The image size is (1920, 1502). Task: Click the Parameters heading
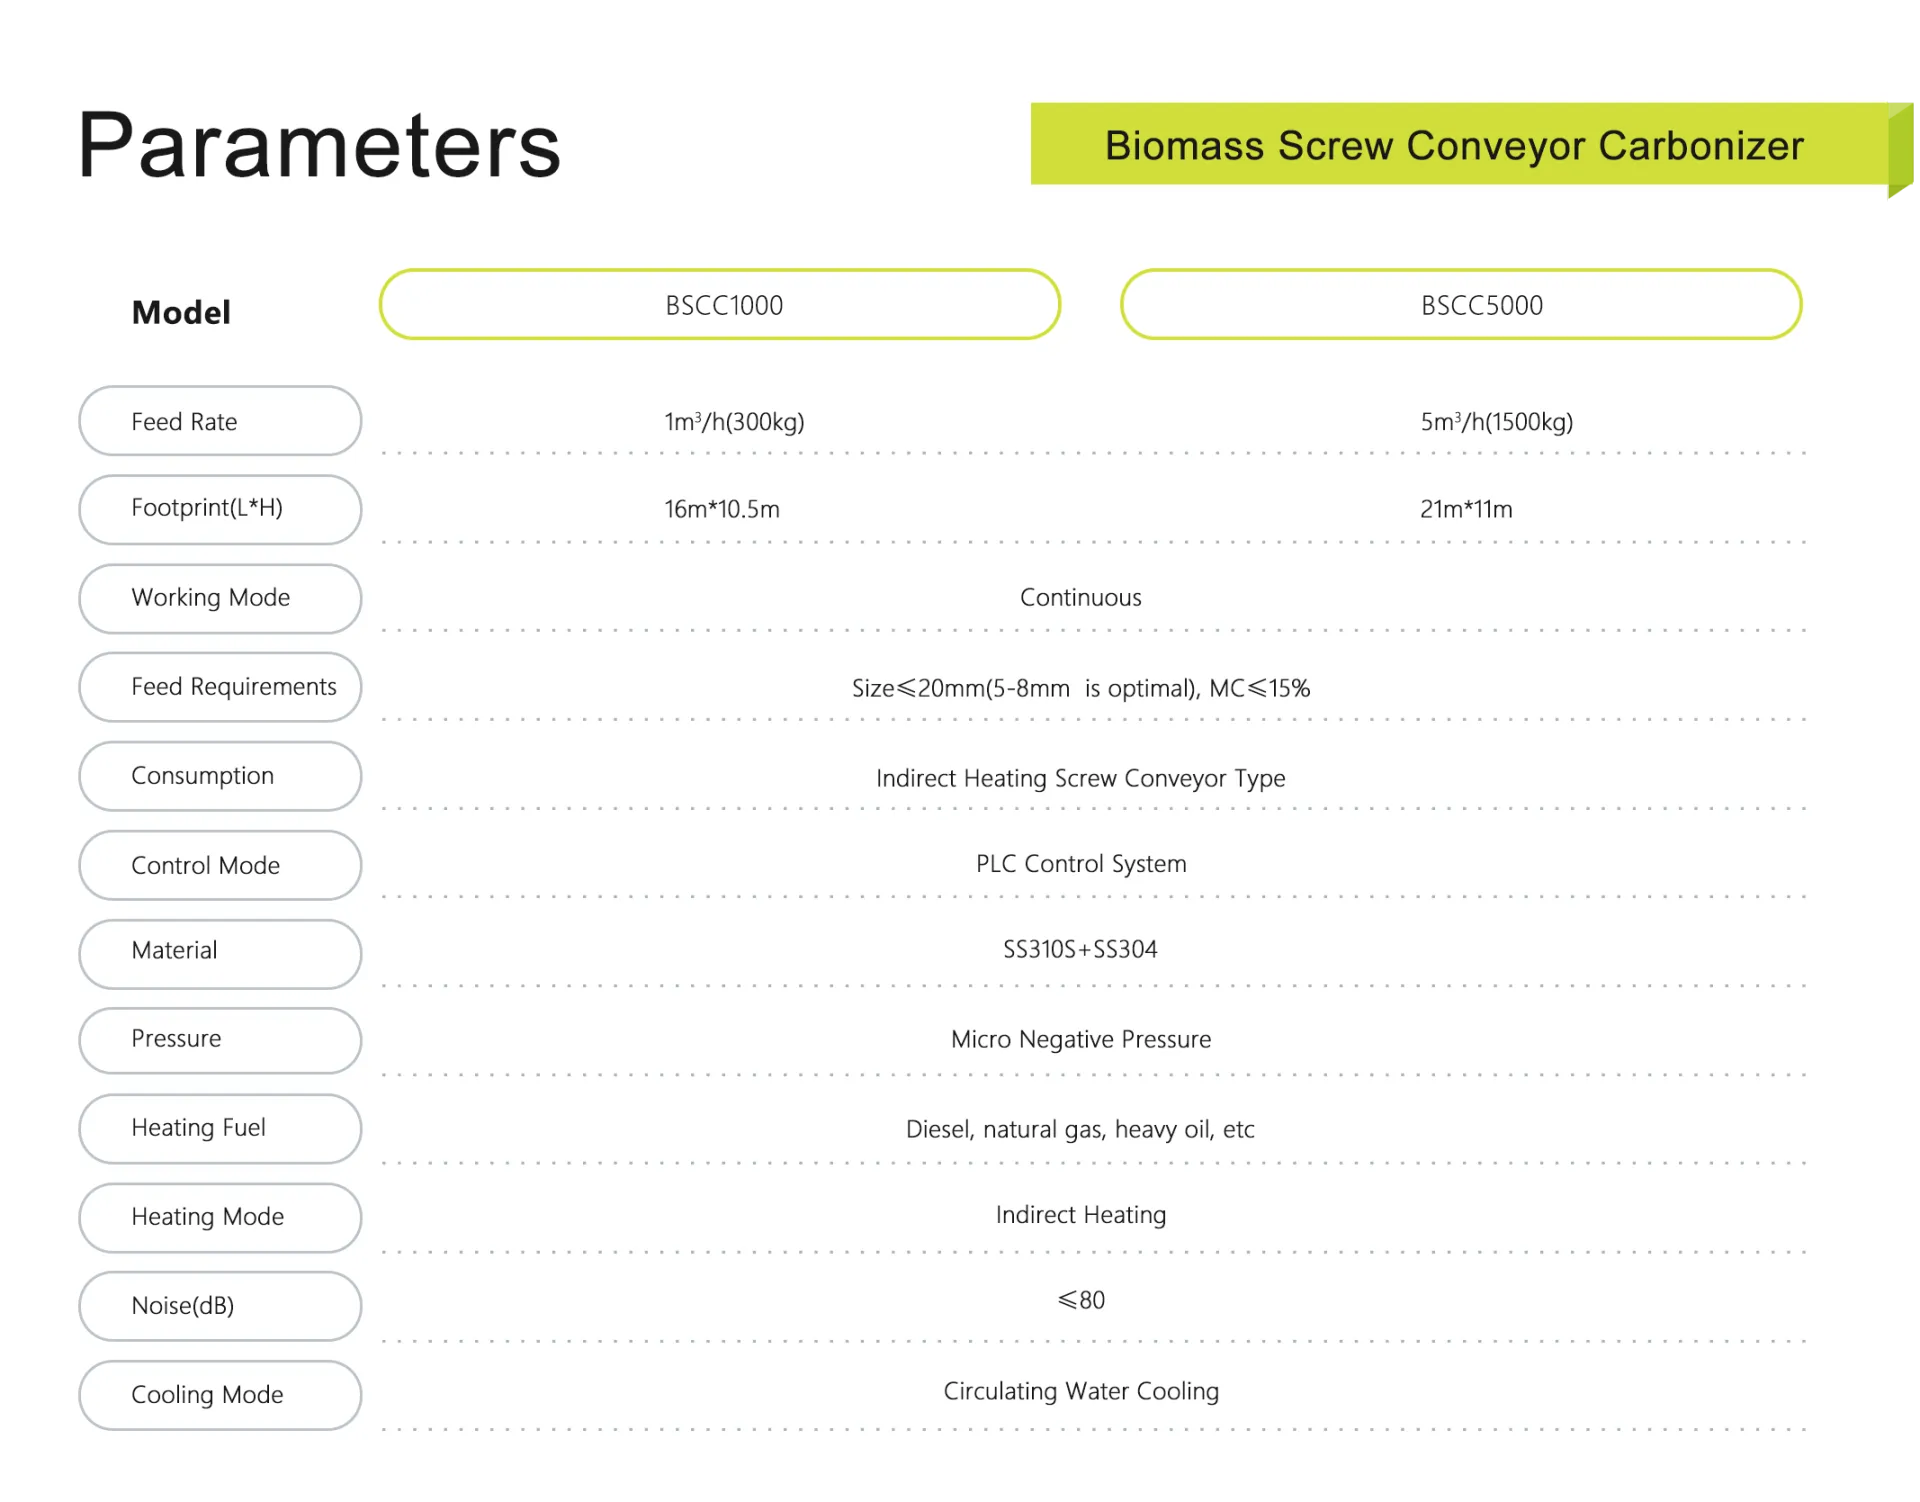click(319, 146)
